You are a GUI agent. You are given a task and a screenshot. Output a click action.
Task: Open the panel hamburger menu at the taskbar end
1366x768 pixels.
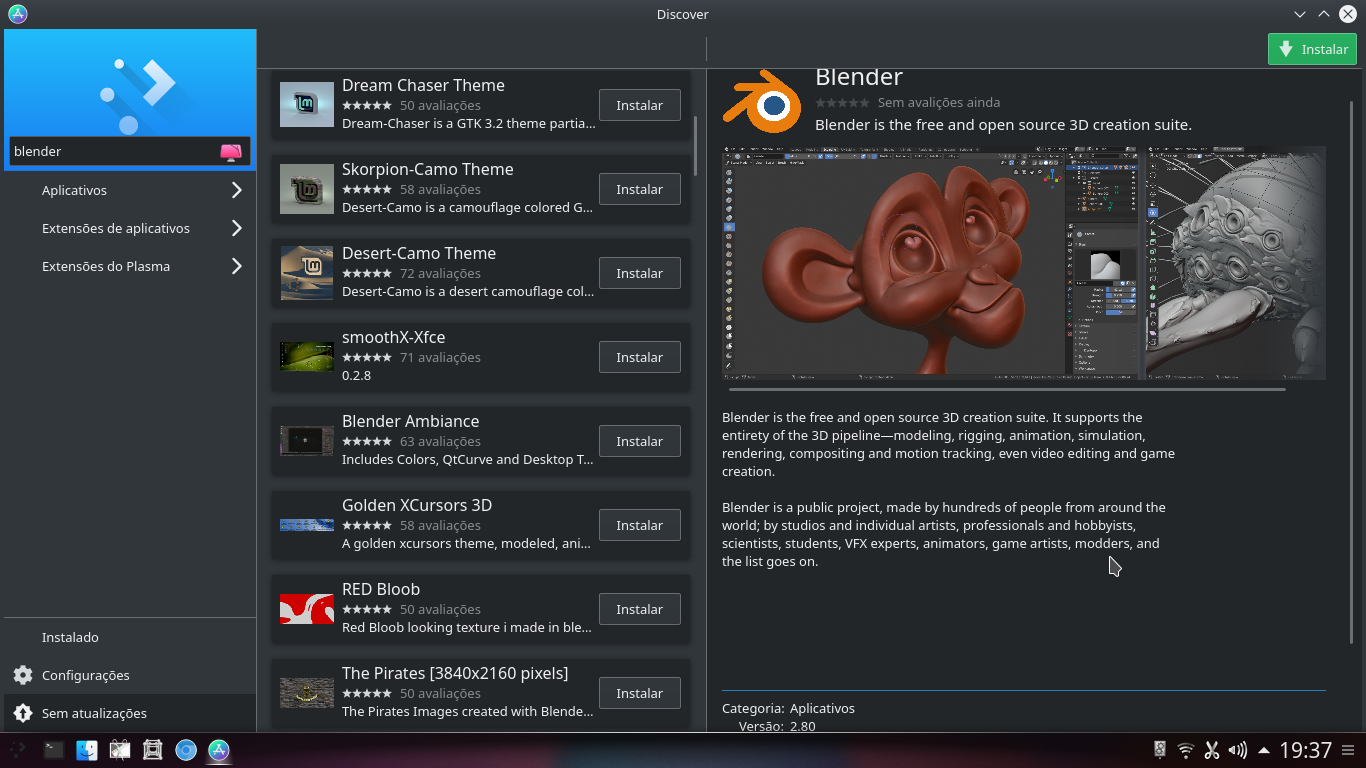tap(1349, 750)
